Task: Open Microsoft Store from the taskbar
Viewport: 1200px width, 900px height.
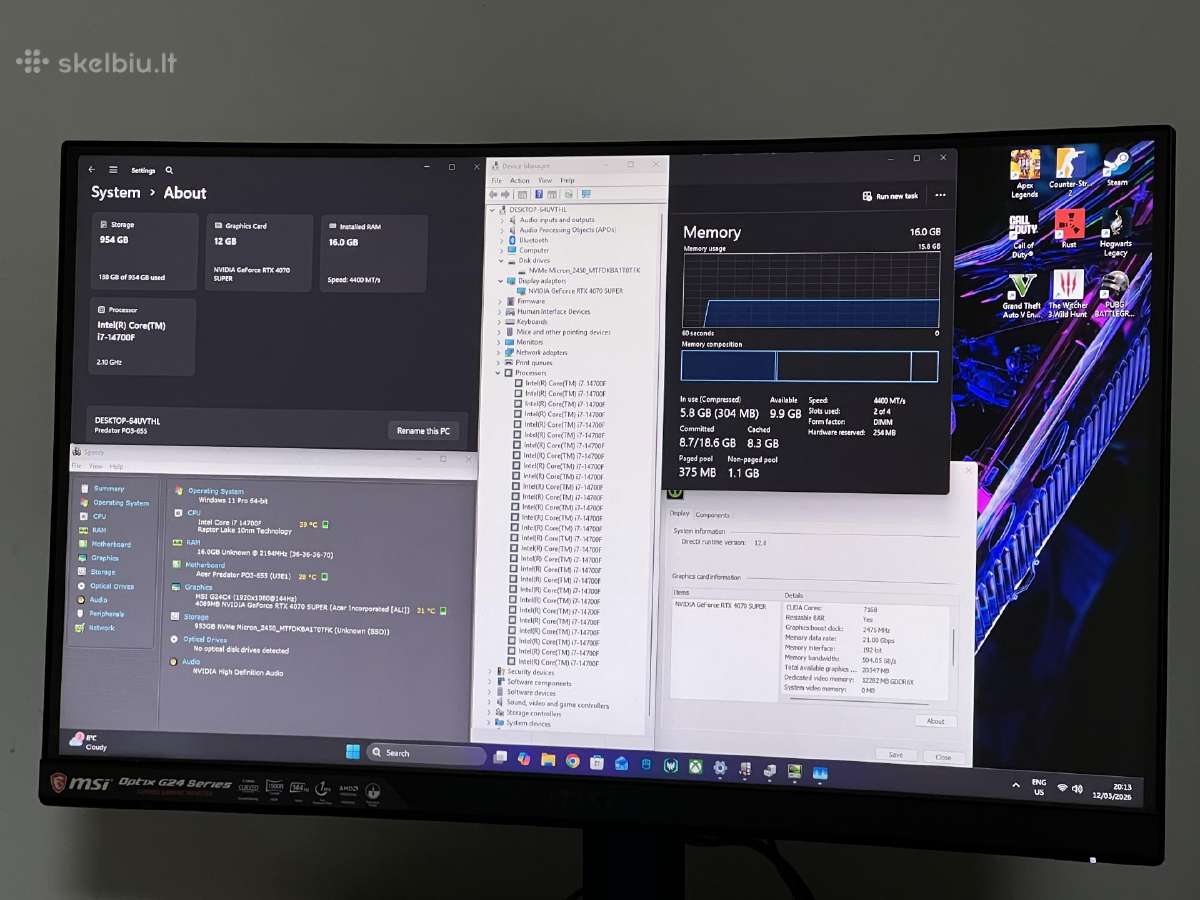Action: click(x=597, y=762)
